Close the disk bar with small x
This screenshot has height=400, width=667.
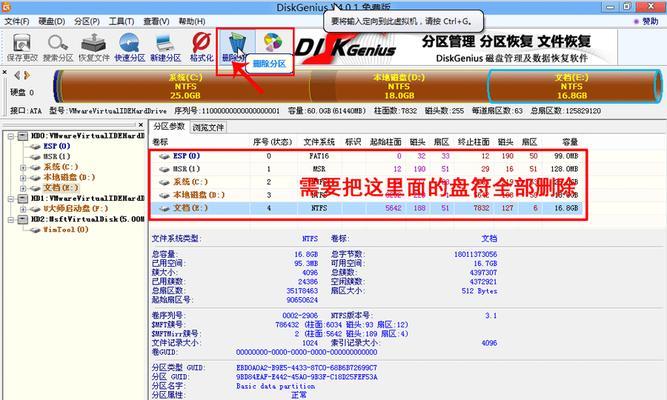coord(5,72)
